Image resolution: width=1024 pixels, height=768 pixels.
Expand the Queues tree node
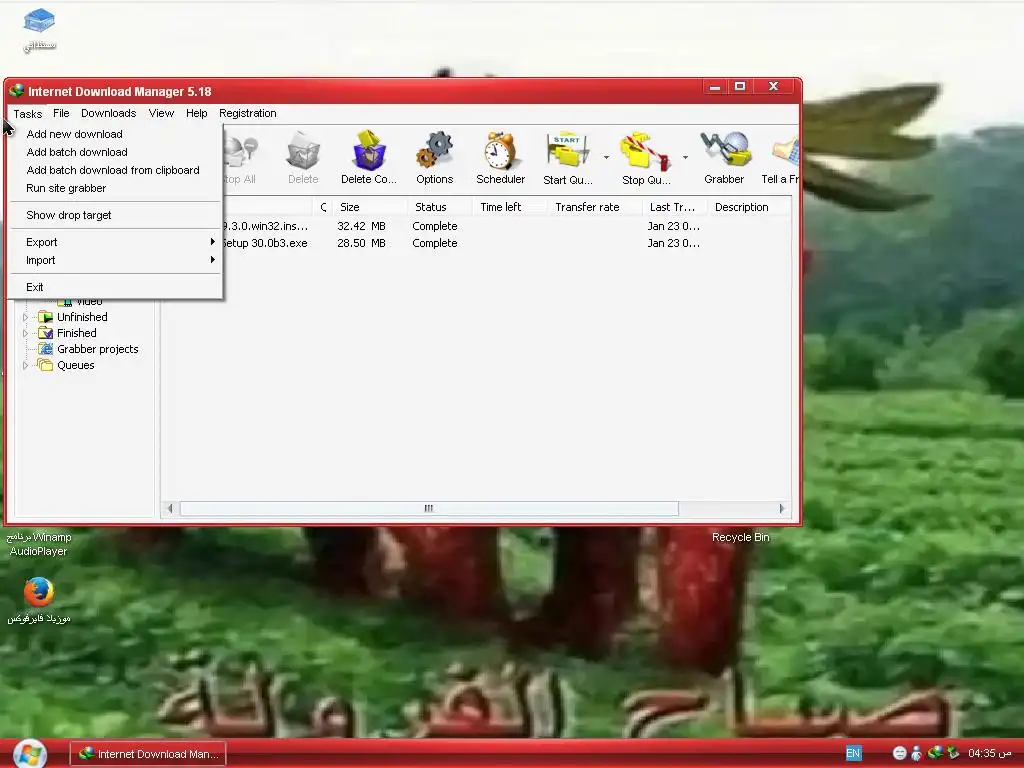[x=25, y=366]
